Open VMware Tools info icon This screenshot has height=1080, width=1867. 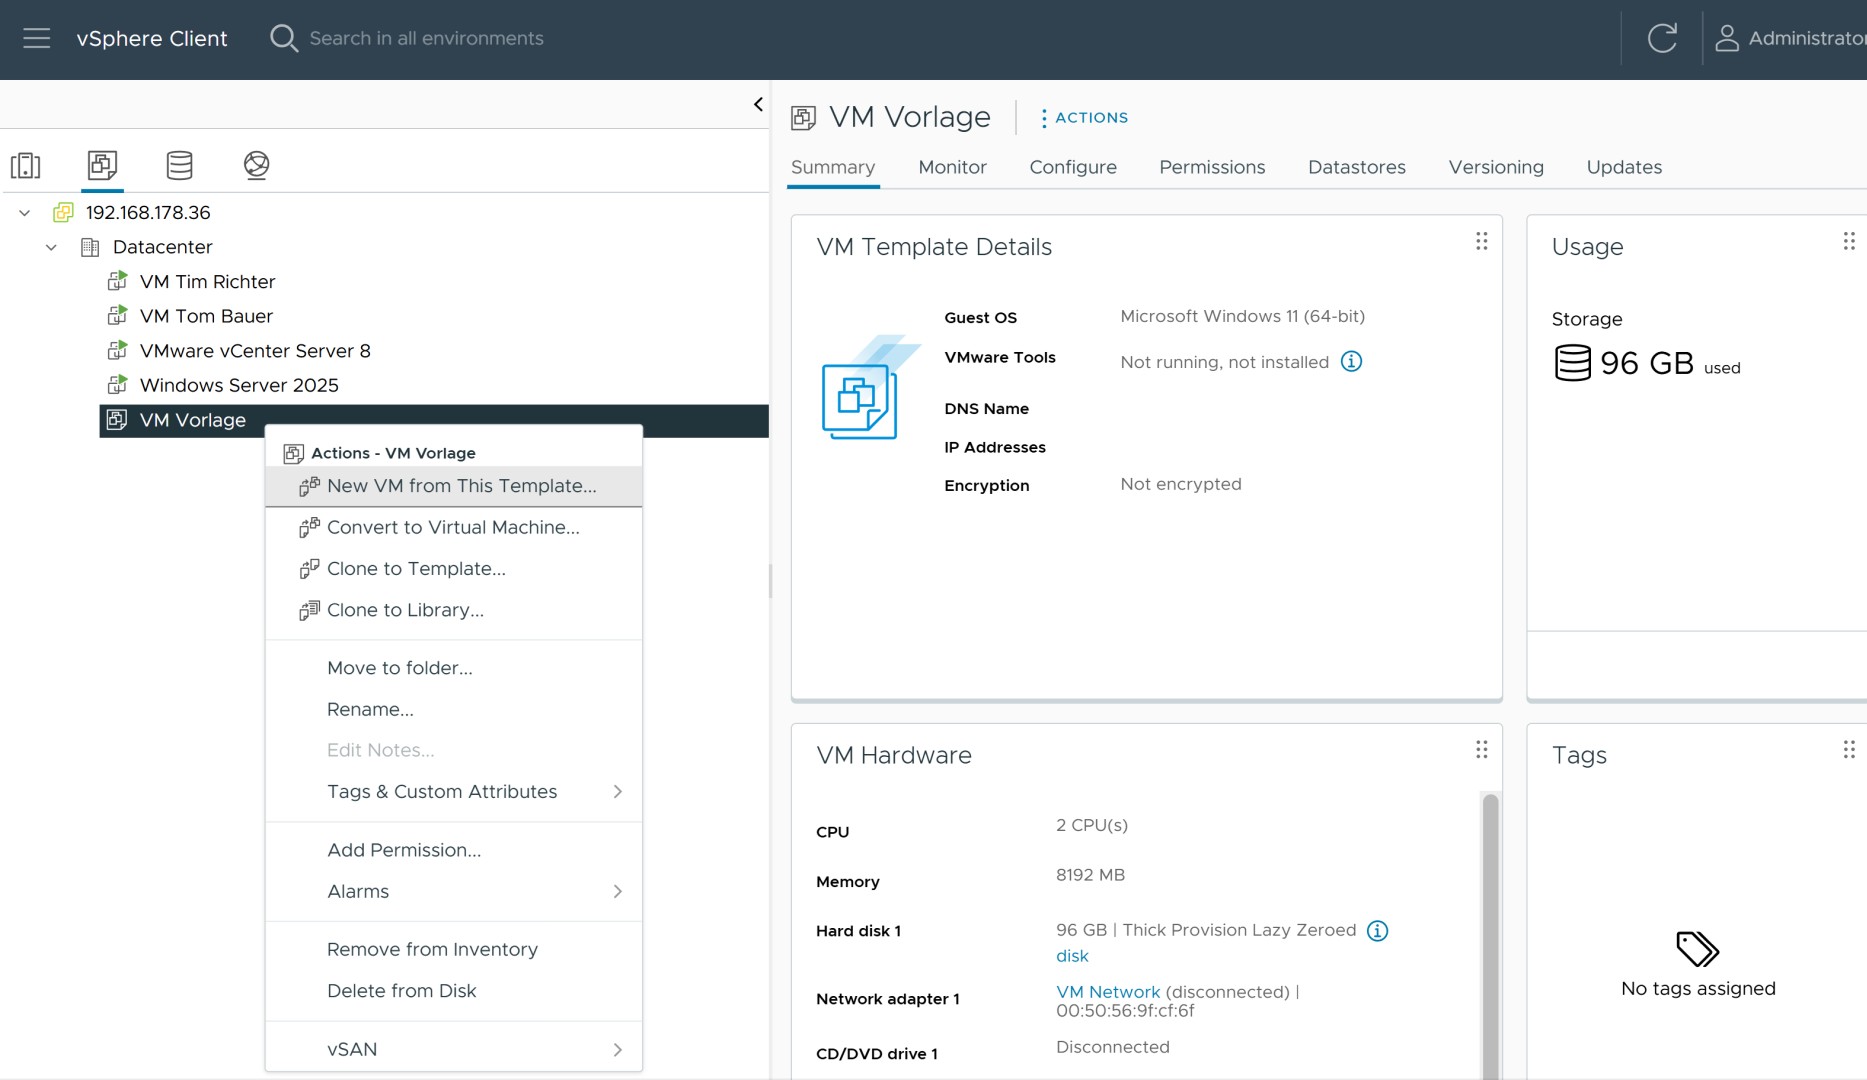[1351, 361]
